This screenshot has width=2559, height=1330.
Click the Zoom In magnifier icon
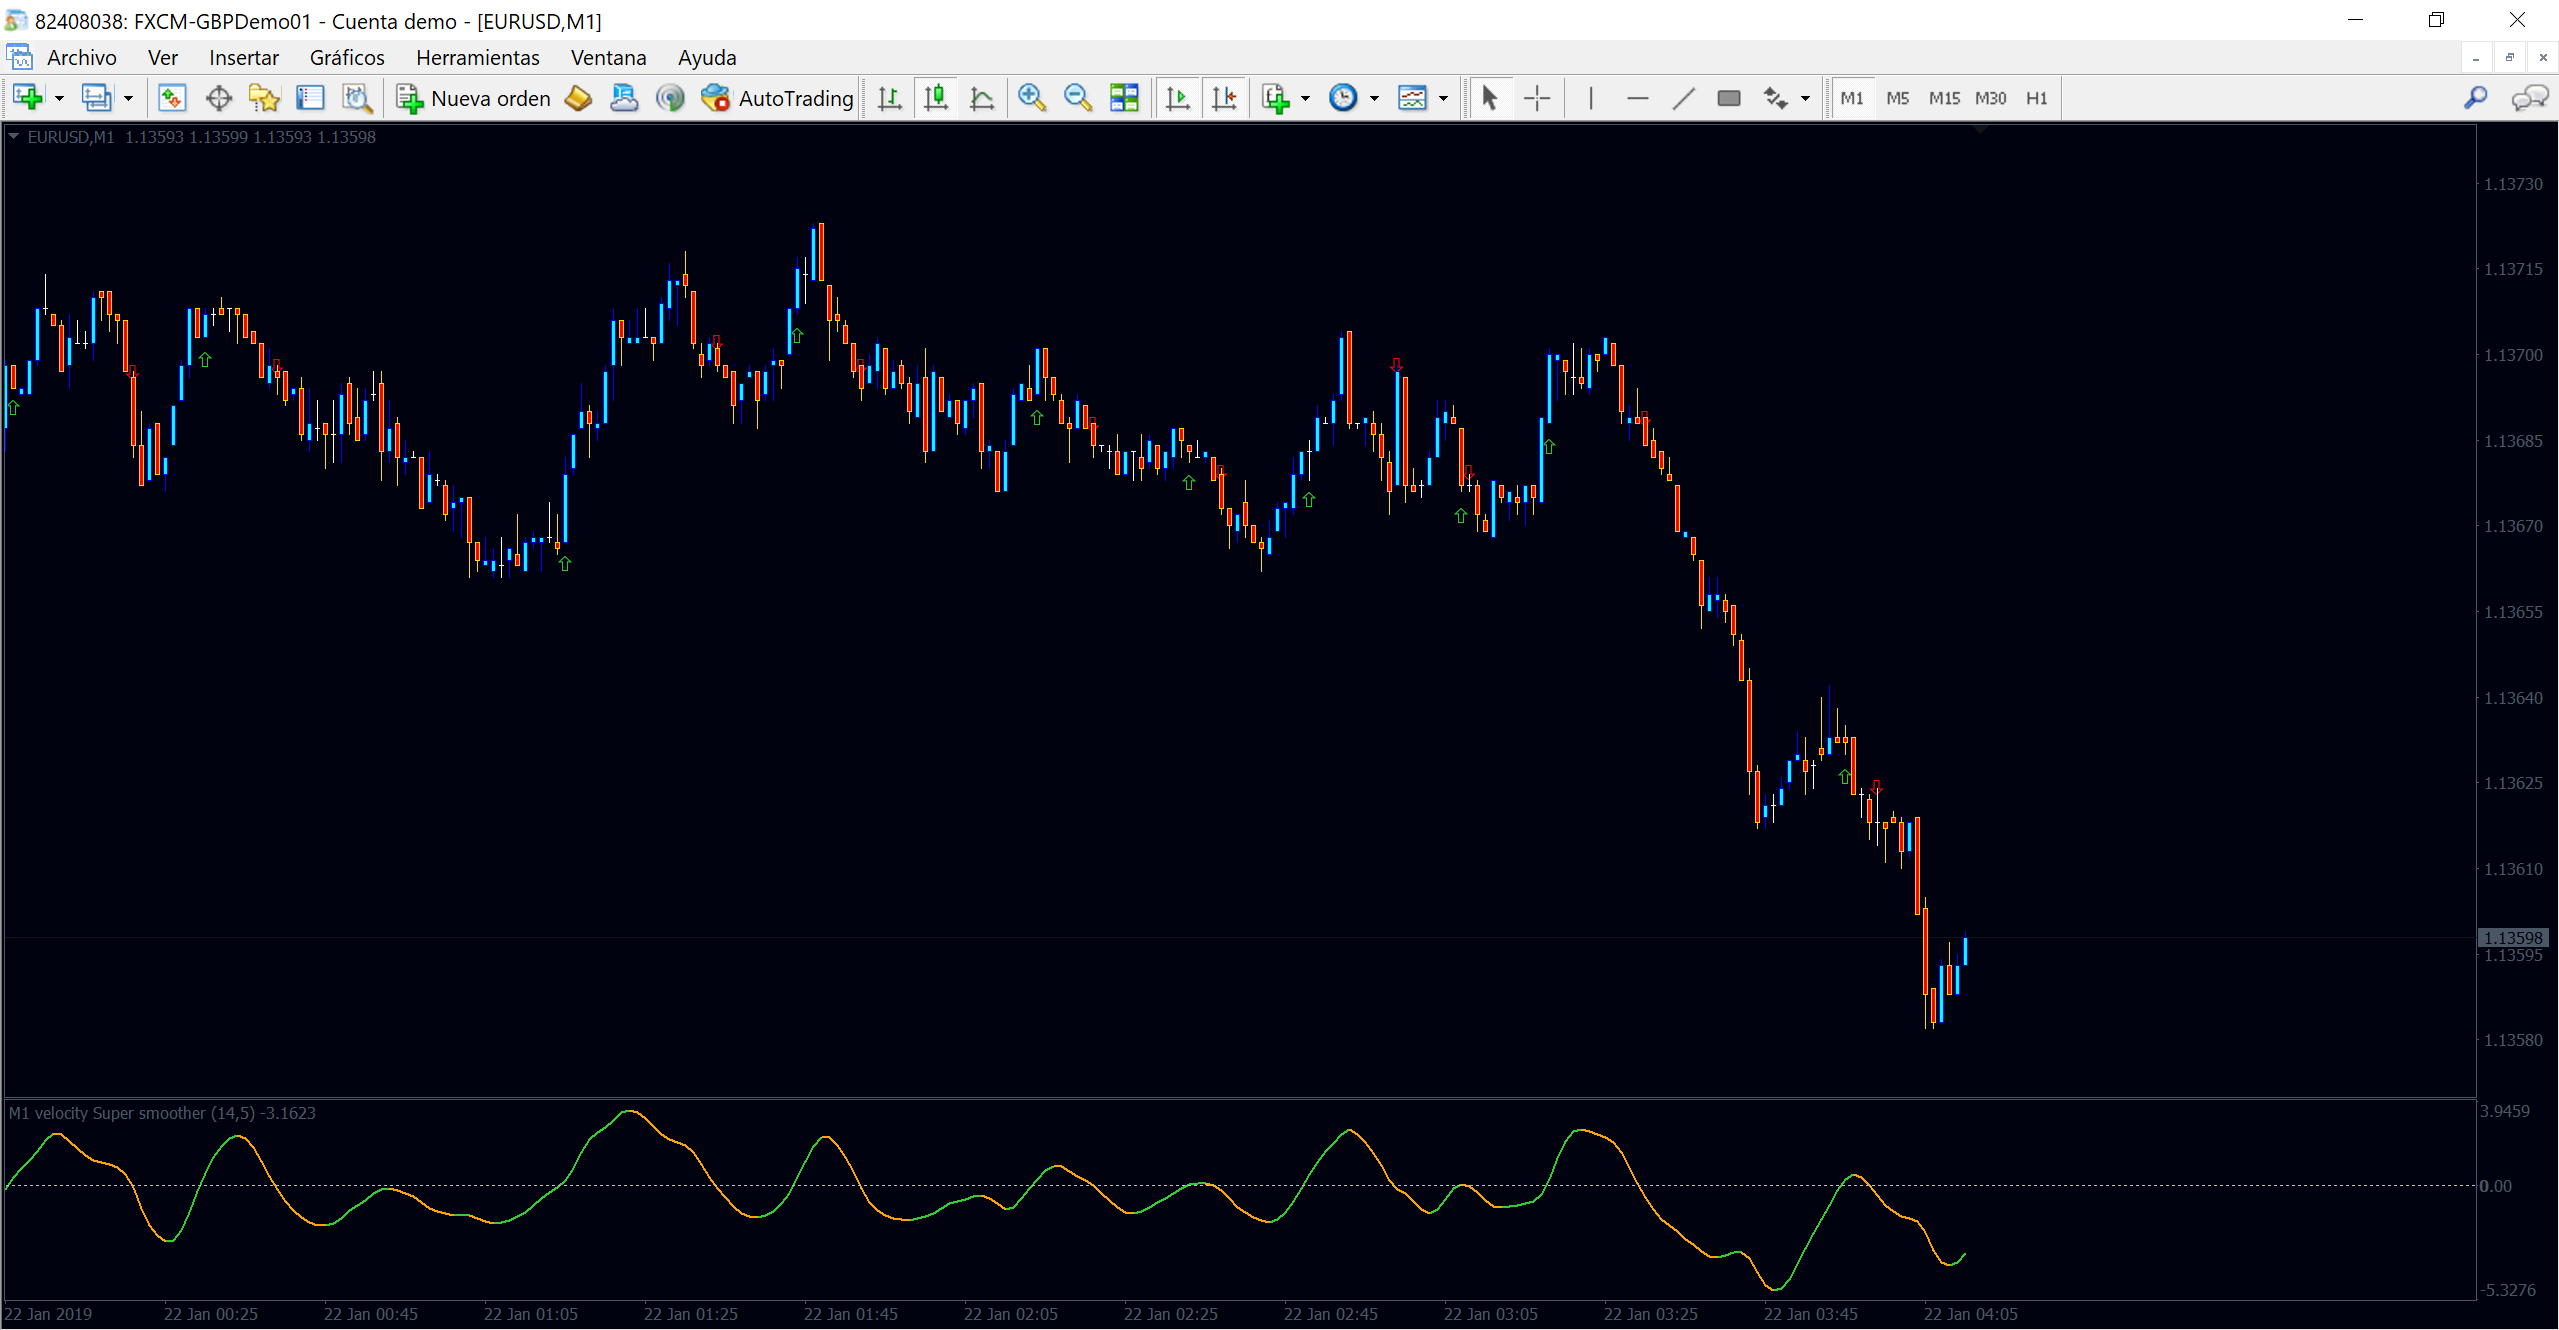pyautogui.click(x=1031, y=98)
